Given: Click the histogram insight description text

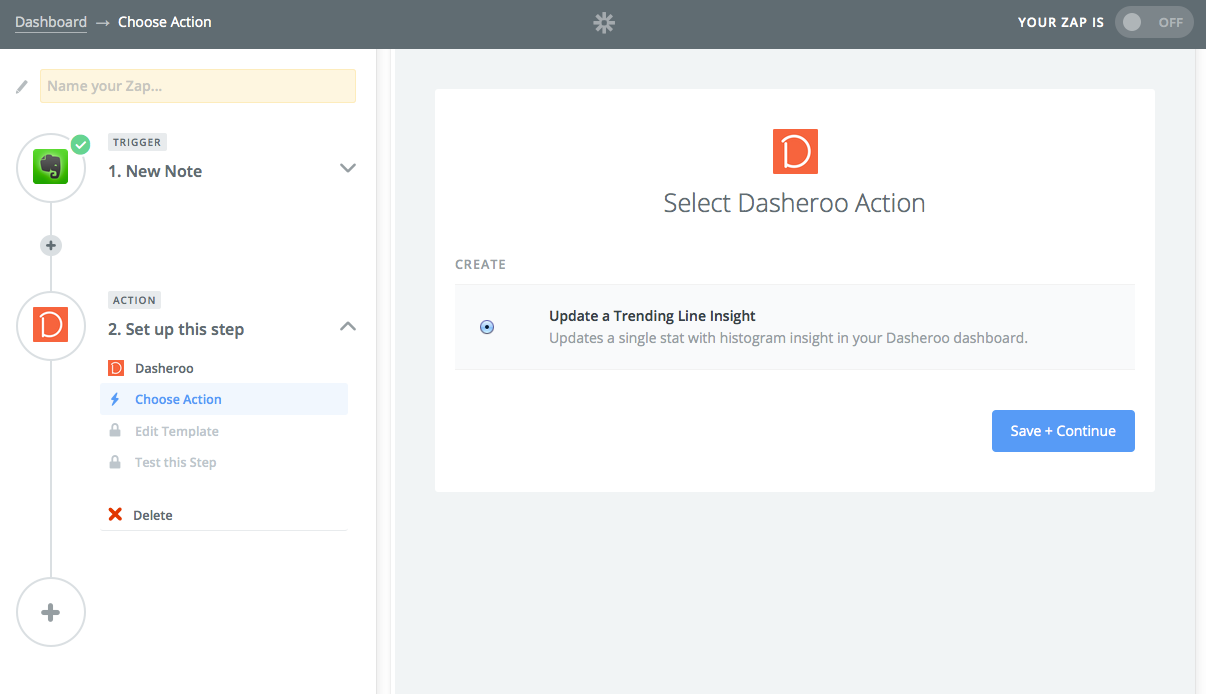Looking at the screenshot, I should [788, 338].
